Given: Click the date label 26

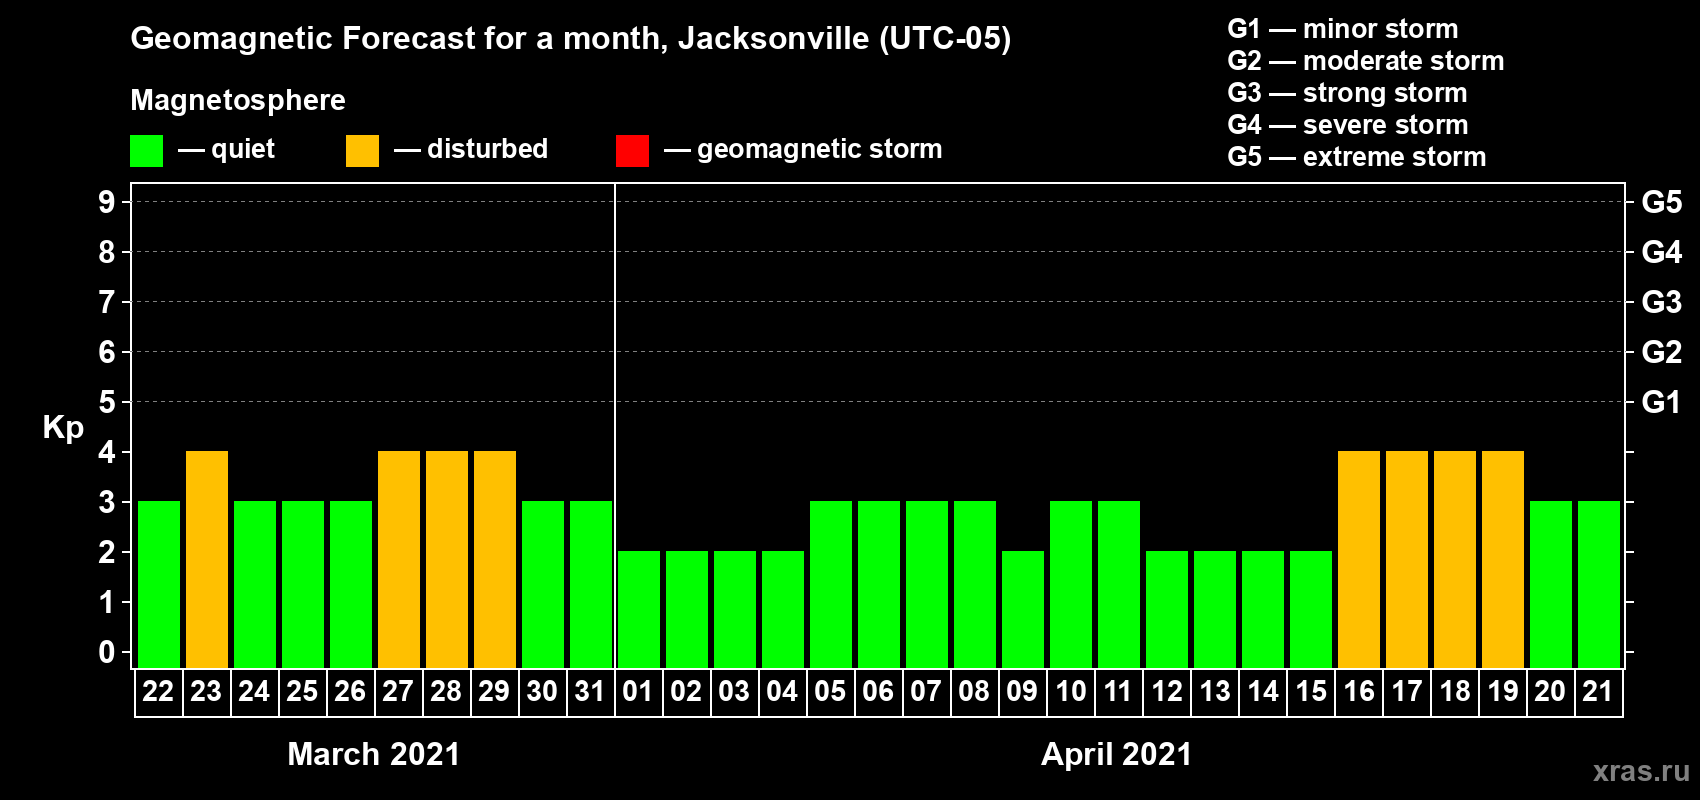Looking at the screenshot, I should click(x=350, y=691).
